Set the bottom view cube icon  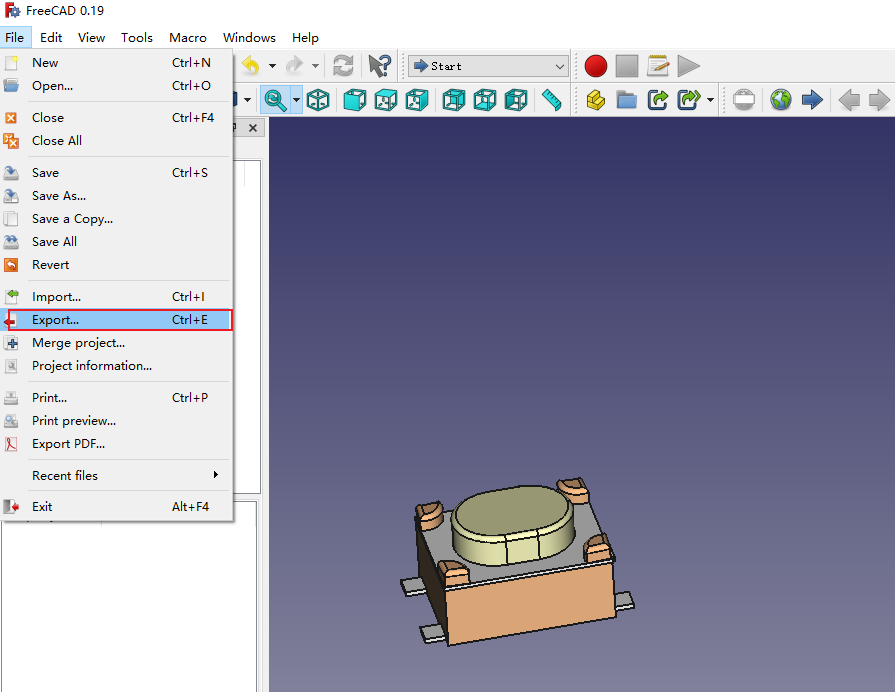tap(485, 100)
